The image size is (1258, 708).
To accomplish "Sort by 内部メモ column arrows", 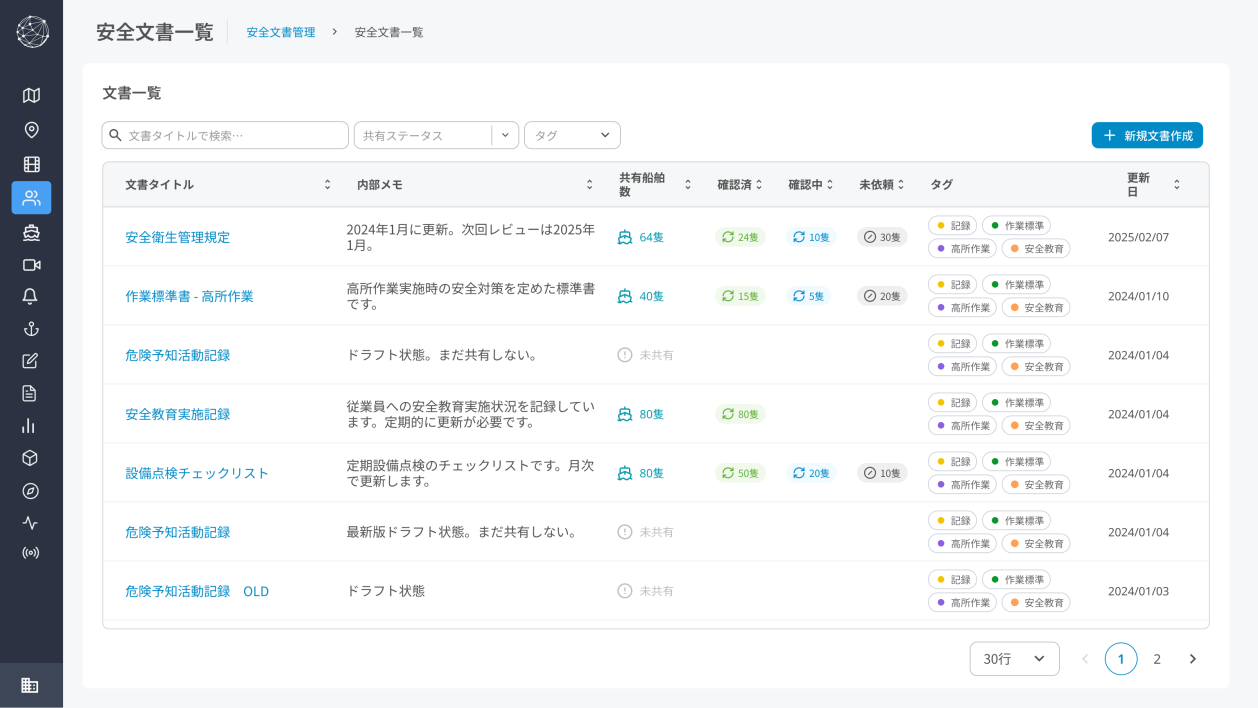I will tap(590, 185).
